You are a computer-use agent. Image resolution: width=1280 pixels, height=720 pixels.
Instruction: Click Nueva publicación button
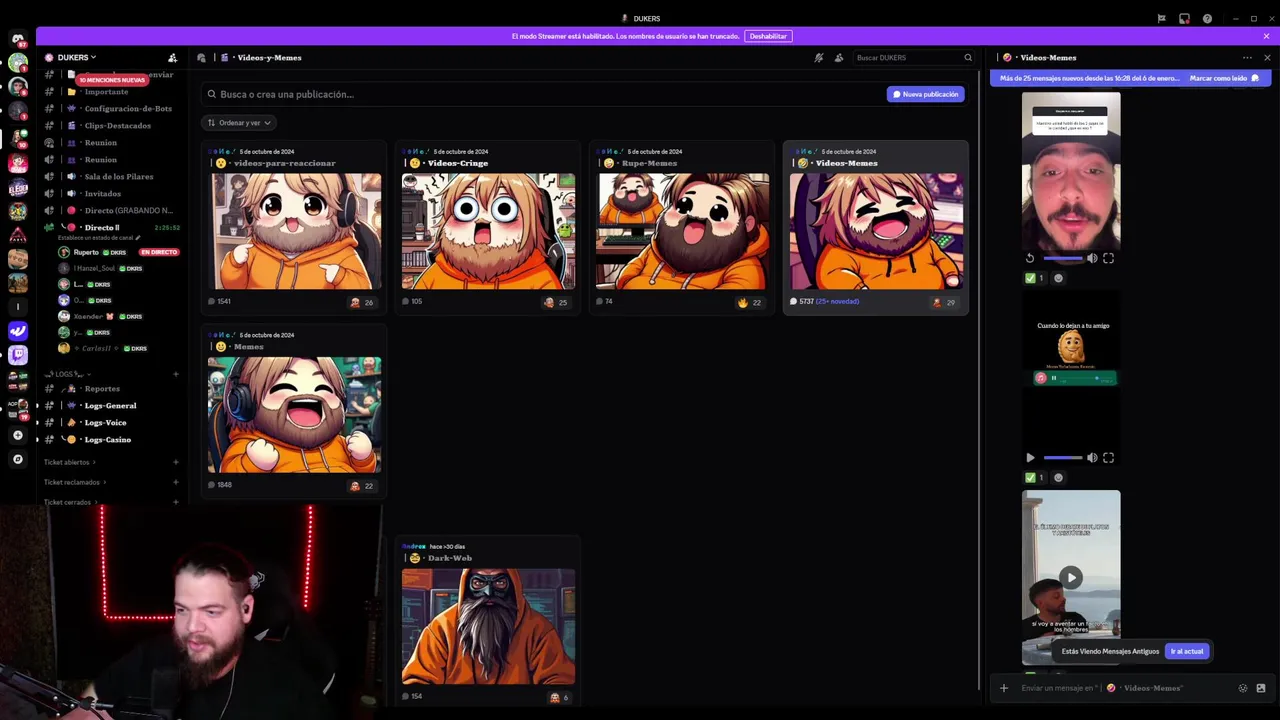925,94
